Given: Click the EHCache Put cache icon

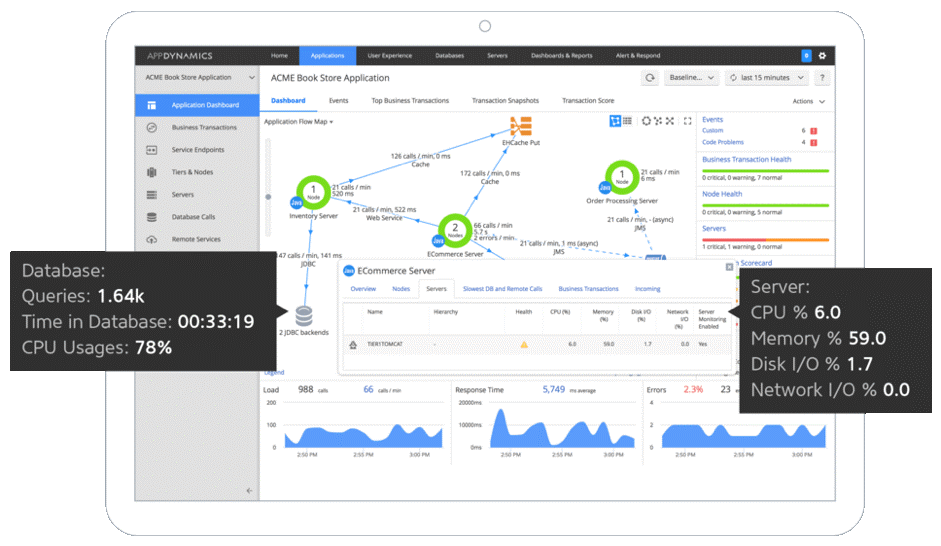Looking at the screenshot, I should [x=521, y=127].
